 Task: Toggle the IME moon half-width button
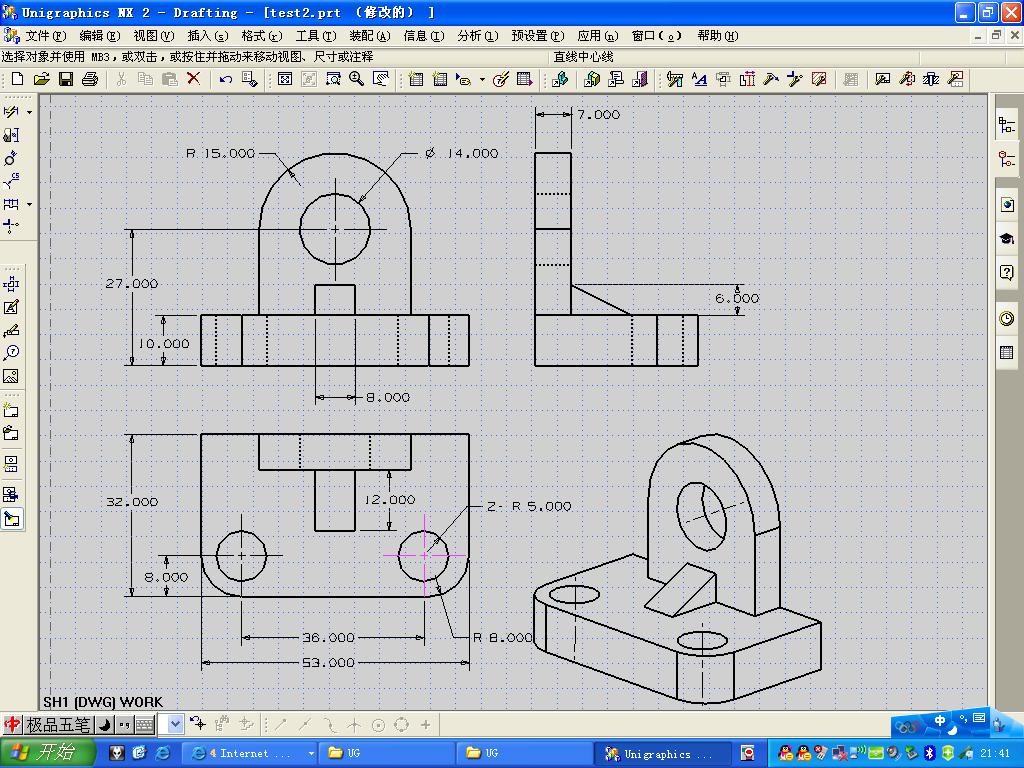[x=105, y=724]
